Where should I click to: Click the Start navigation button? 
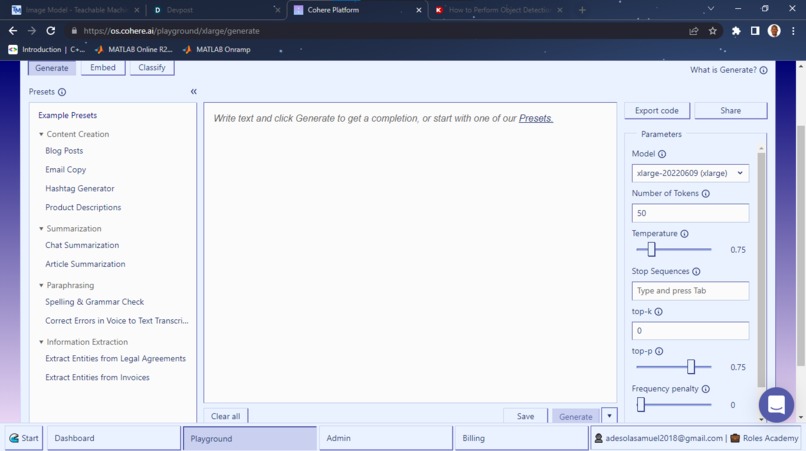tap(24, 438)
